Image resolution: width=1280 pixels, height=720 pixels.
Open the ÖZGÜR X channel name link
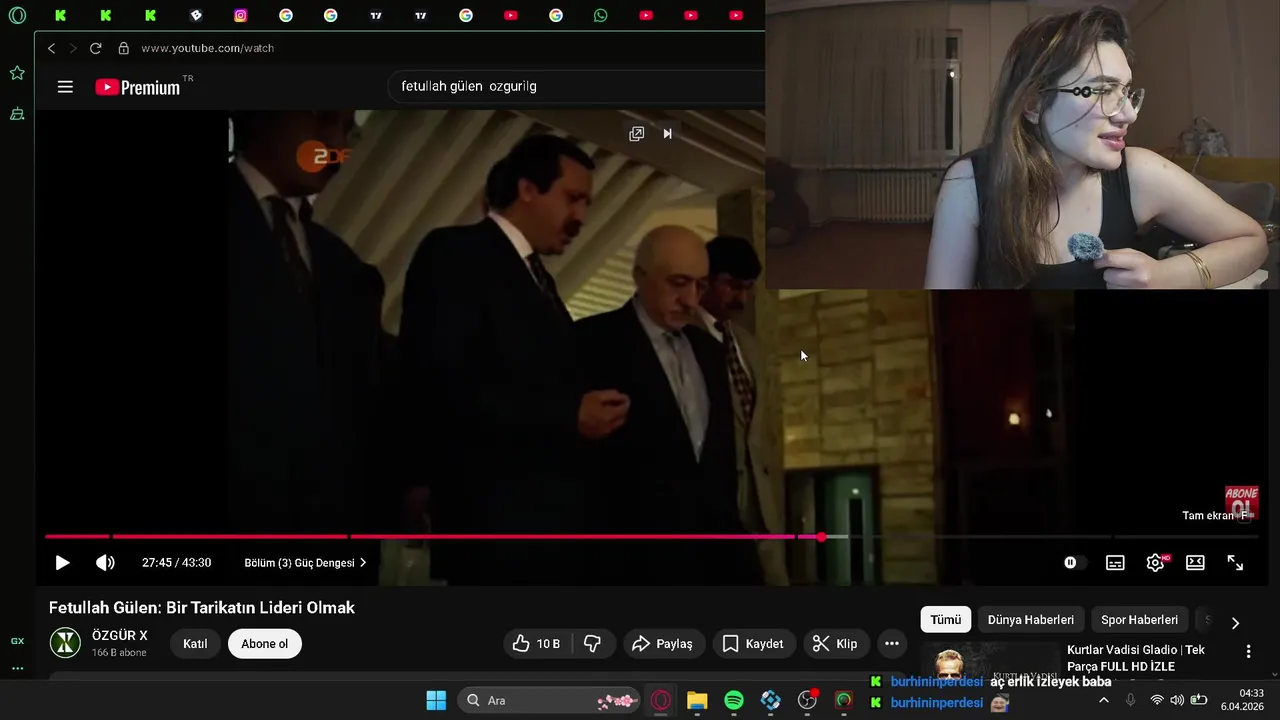(x=119, y=636)
